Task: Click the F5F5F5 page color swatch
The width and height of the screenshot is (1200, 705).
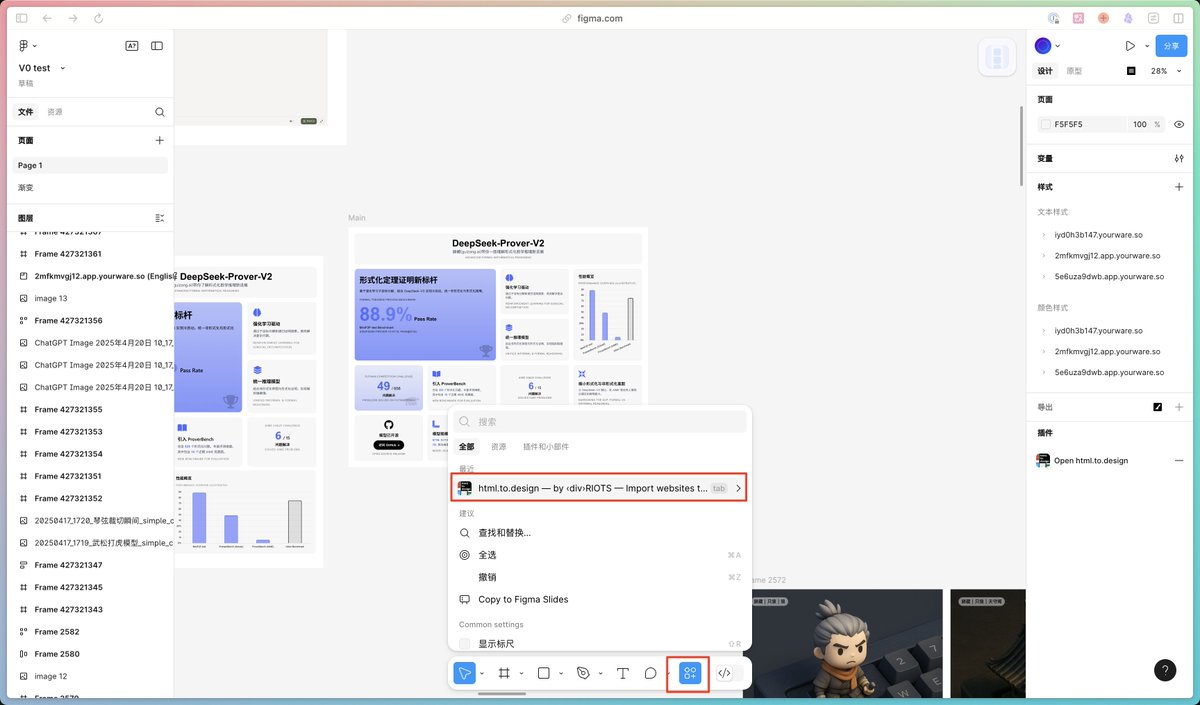Action: tap(1046, 124)
